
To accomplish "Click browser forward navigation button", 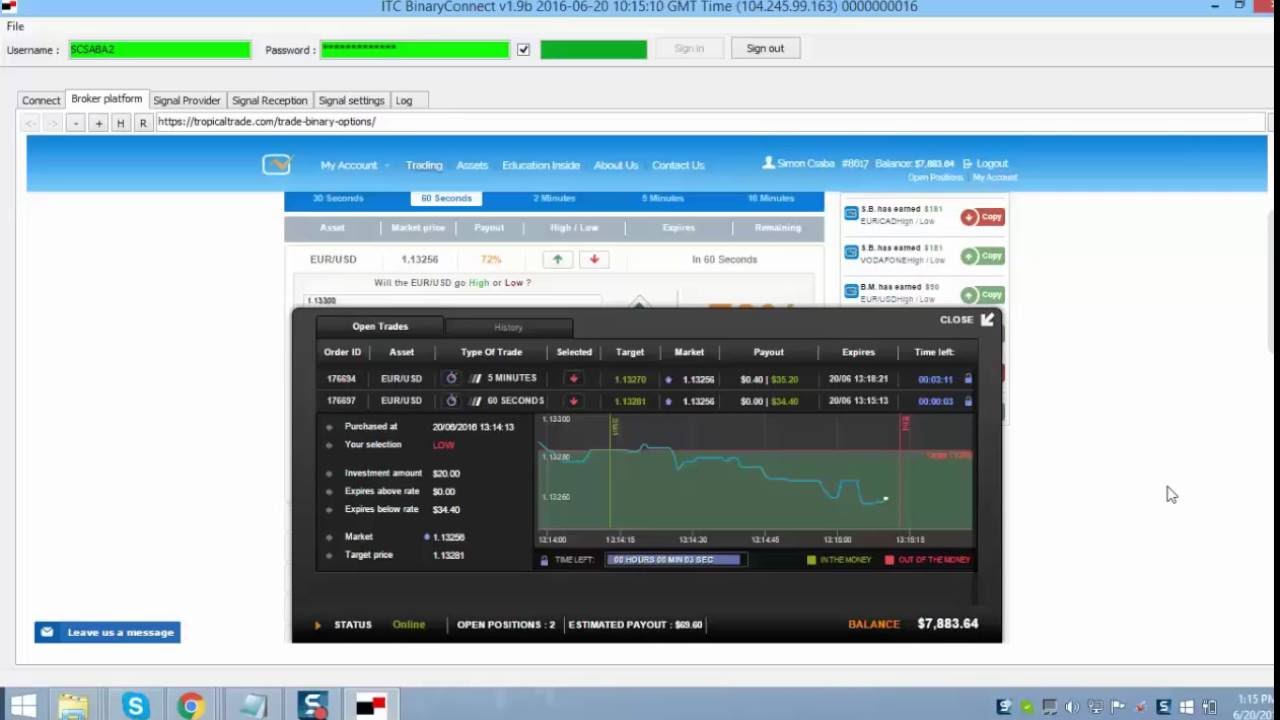I will click(53, 122).
